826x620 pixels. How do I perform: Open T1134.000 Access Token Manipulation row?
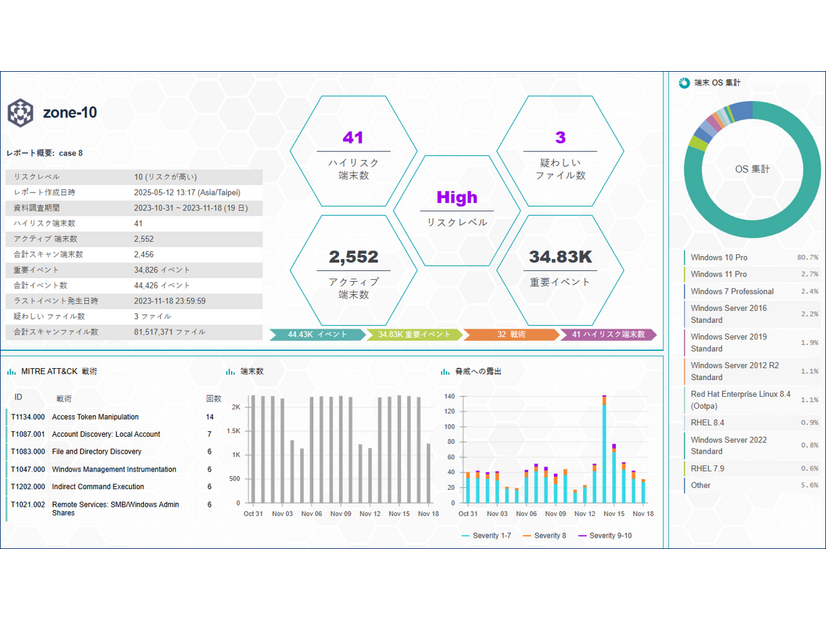(x=95, y=417)
